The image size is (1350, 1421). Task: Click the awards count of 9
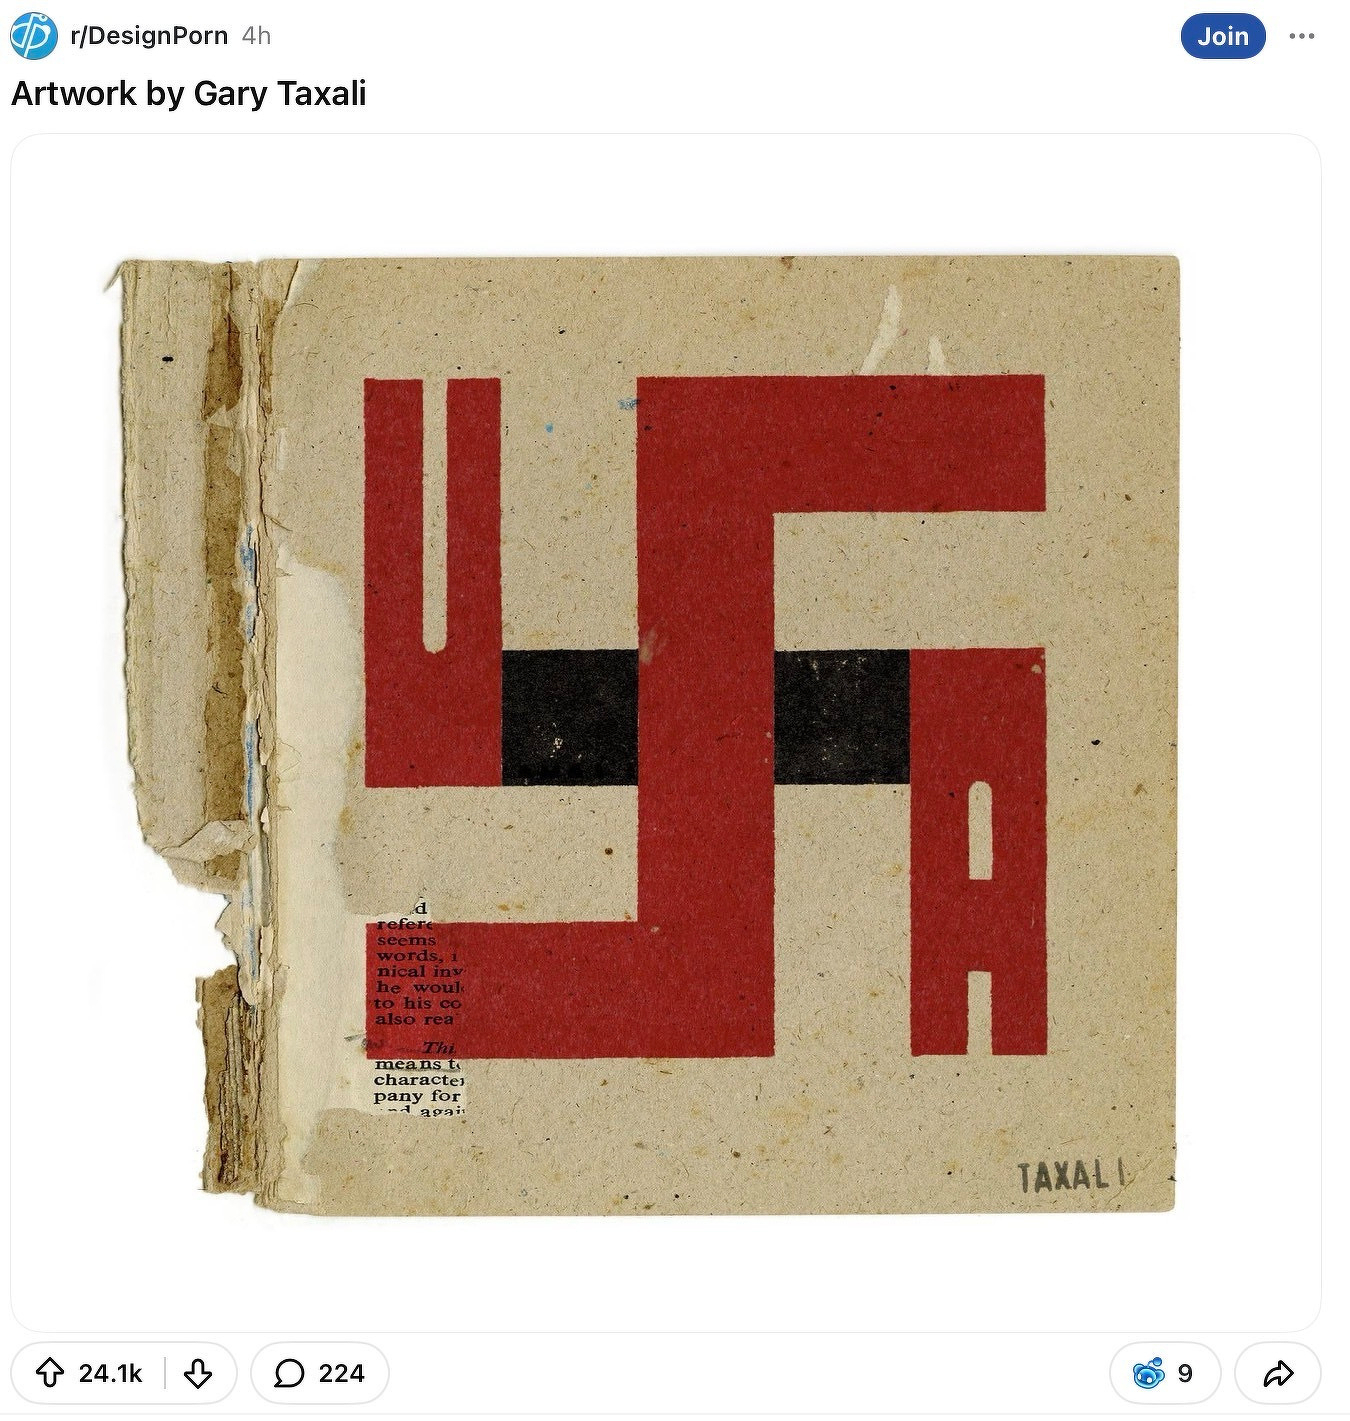(x=1185, y=1373)
